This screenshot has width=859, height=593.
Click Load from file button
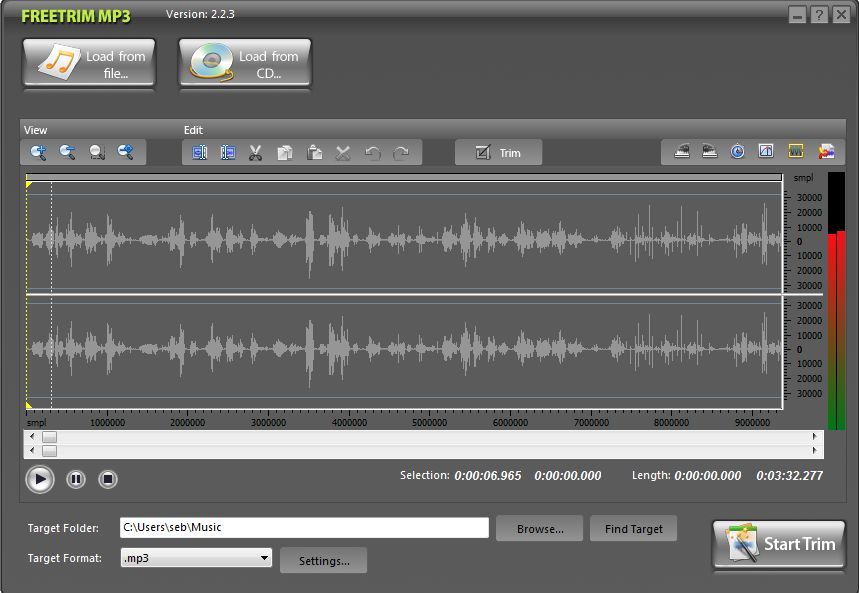coord(89,62)
